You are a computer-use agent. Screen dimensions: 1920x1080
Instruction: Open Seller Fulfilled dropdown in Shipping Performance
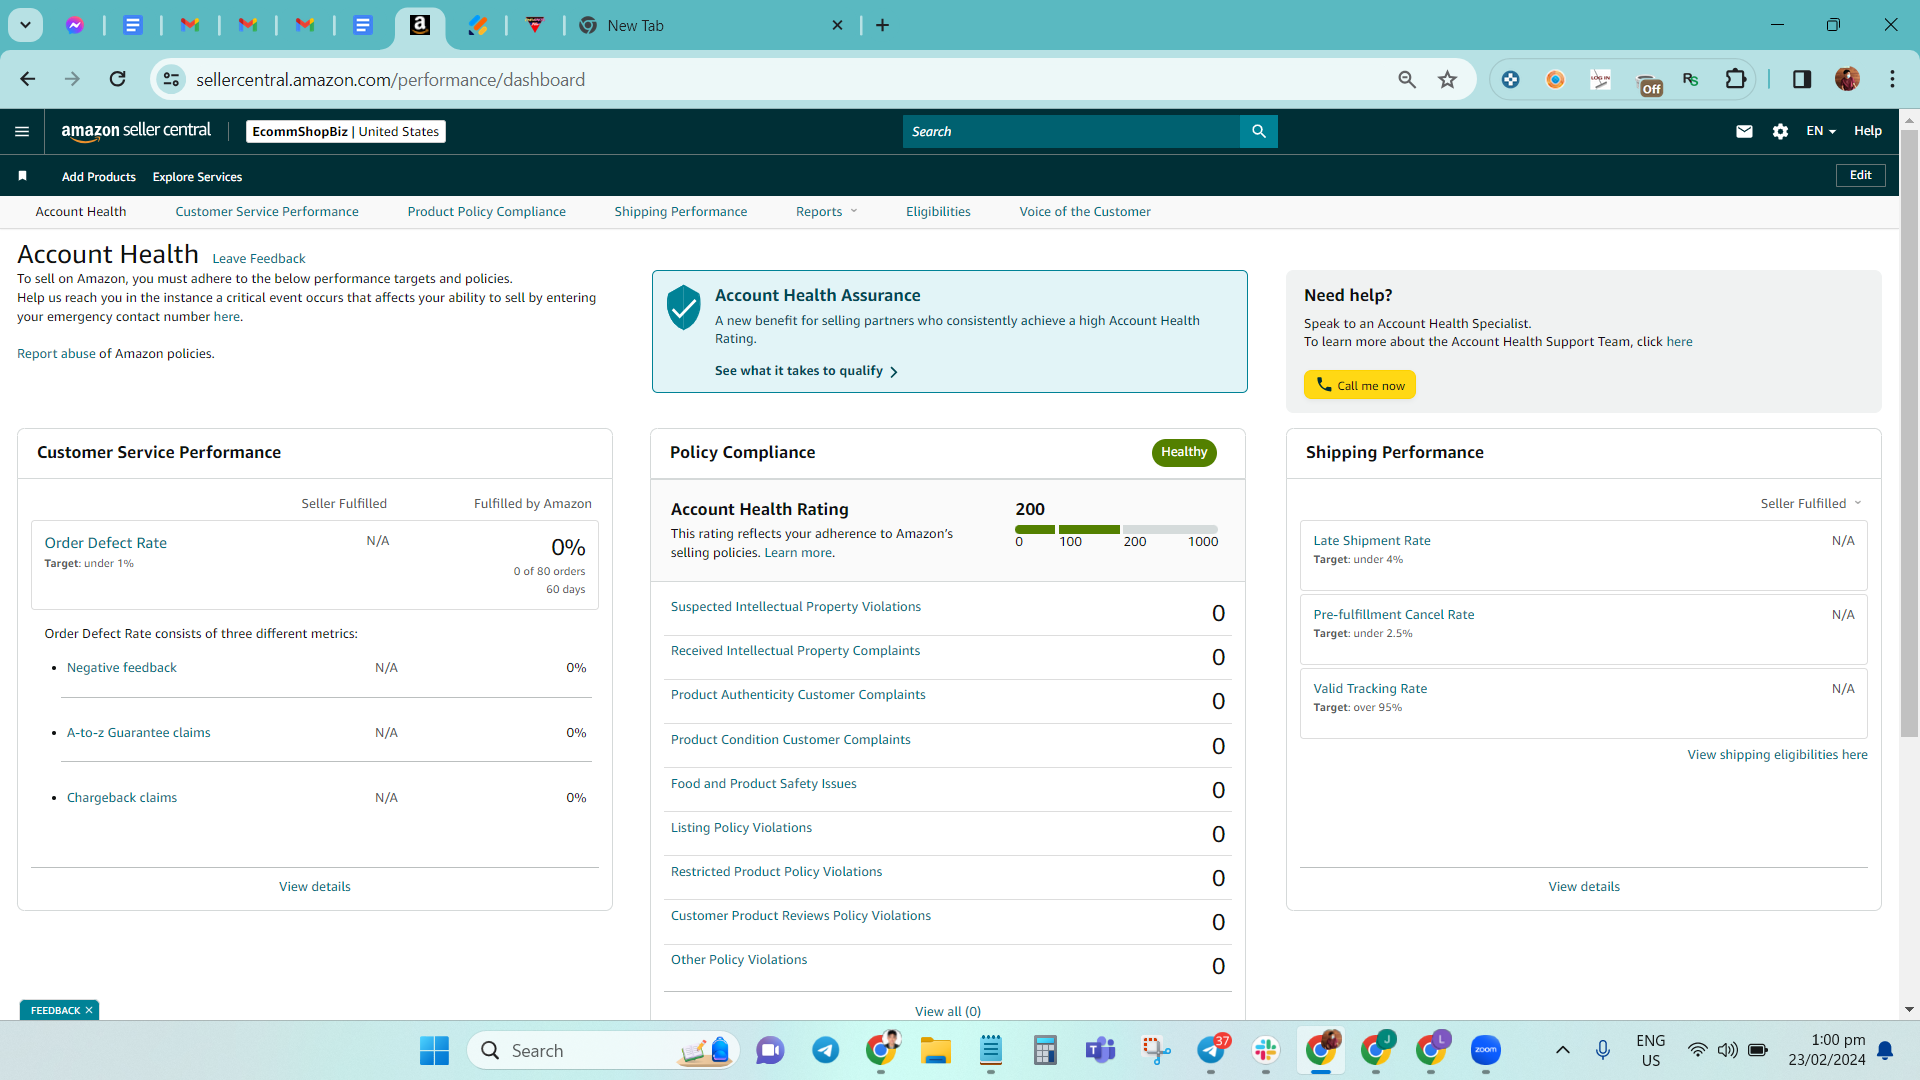(x=1810, y=503)
